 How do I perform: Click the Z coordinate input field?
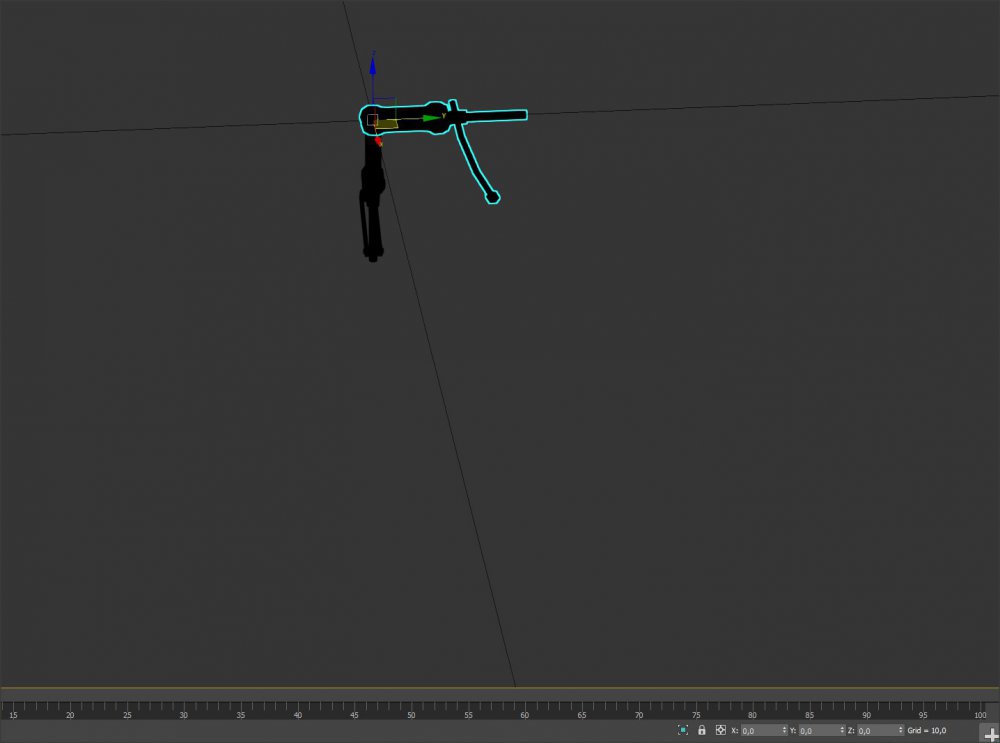tap(876, 731)
